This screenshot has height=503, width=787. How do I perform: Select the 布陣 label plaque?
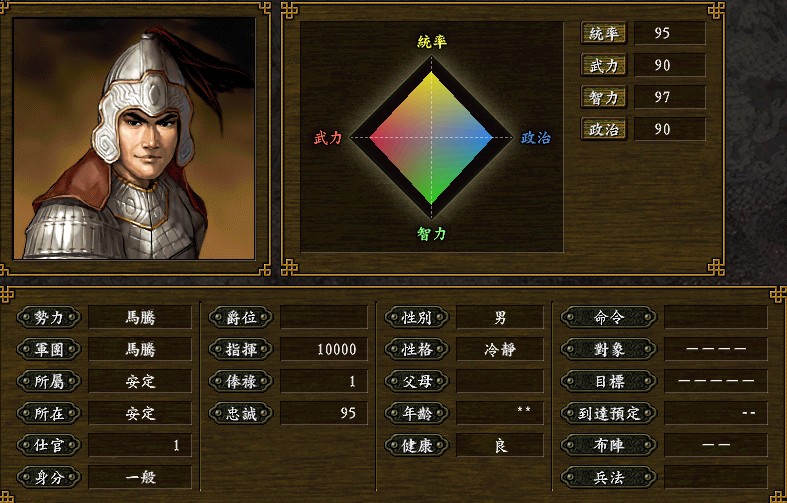pos(609,445)
